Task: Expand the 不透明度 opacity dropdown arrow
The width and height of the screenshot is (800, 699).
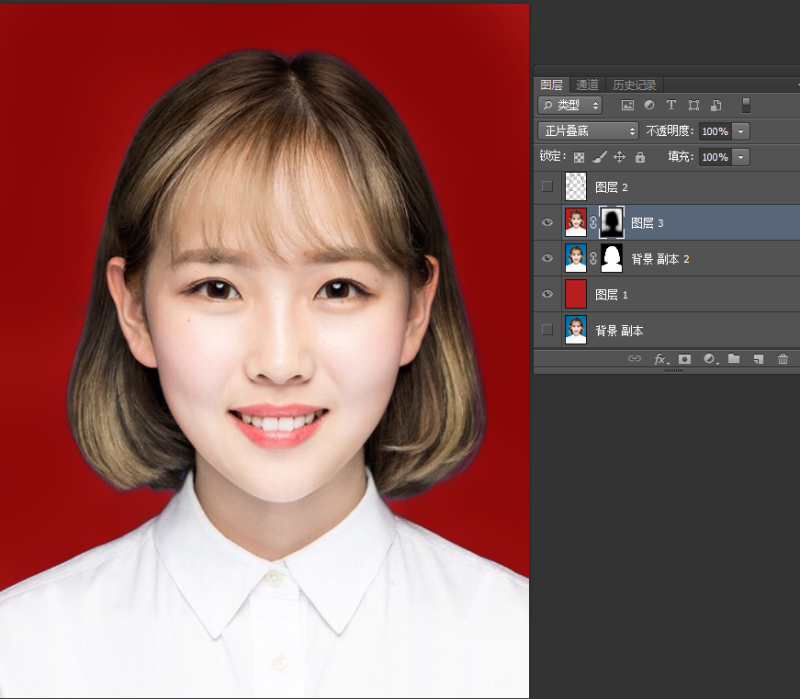Action: pyautogui.click(x=741, y=131)
